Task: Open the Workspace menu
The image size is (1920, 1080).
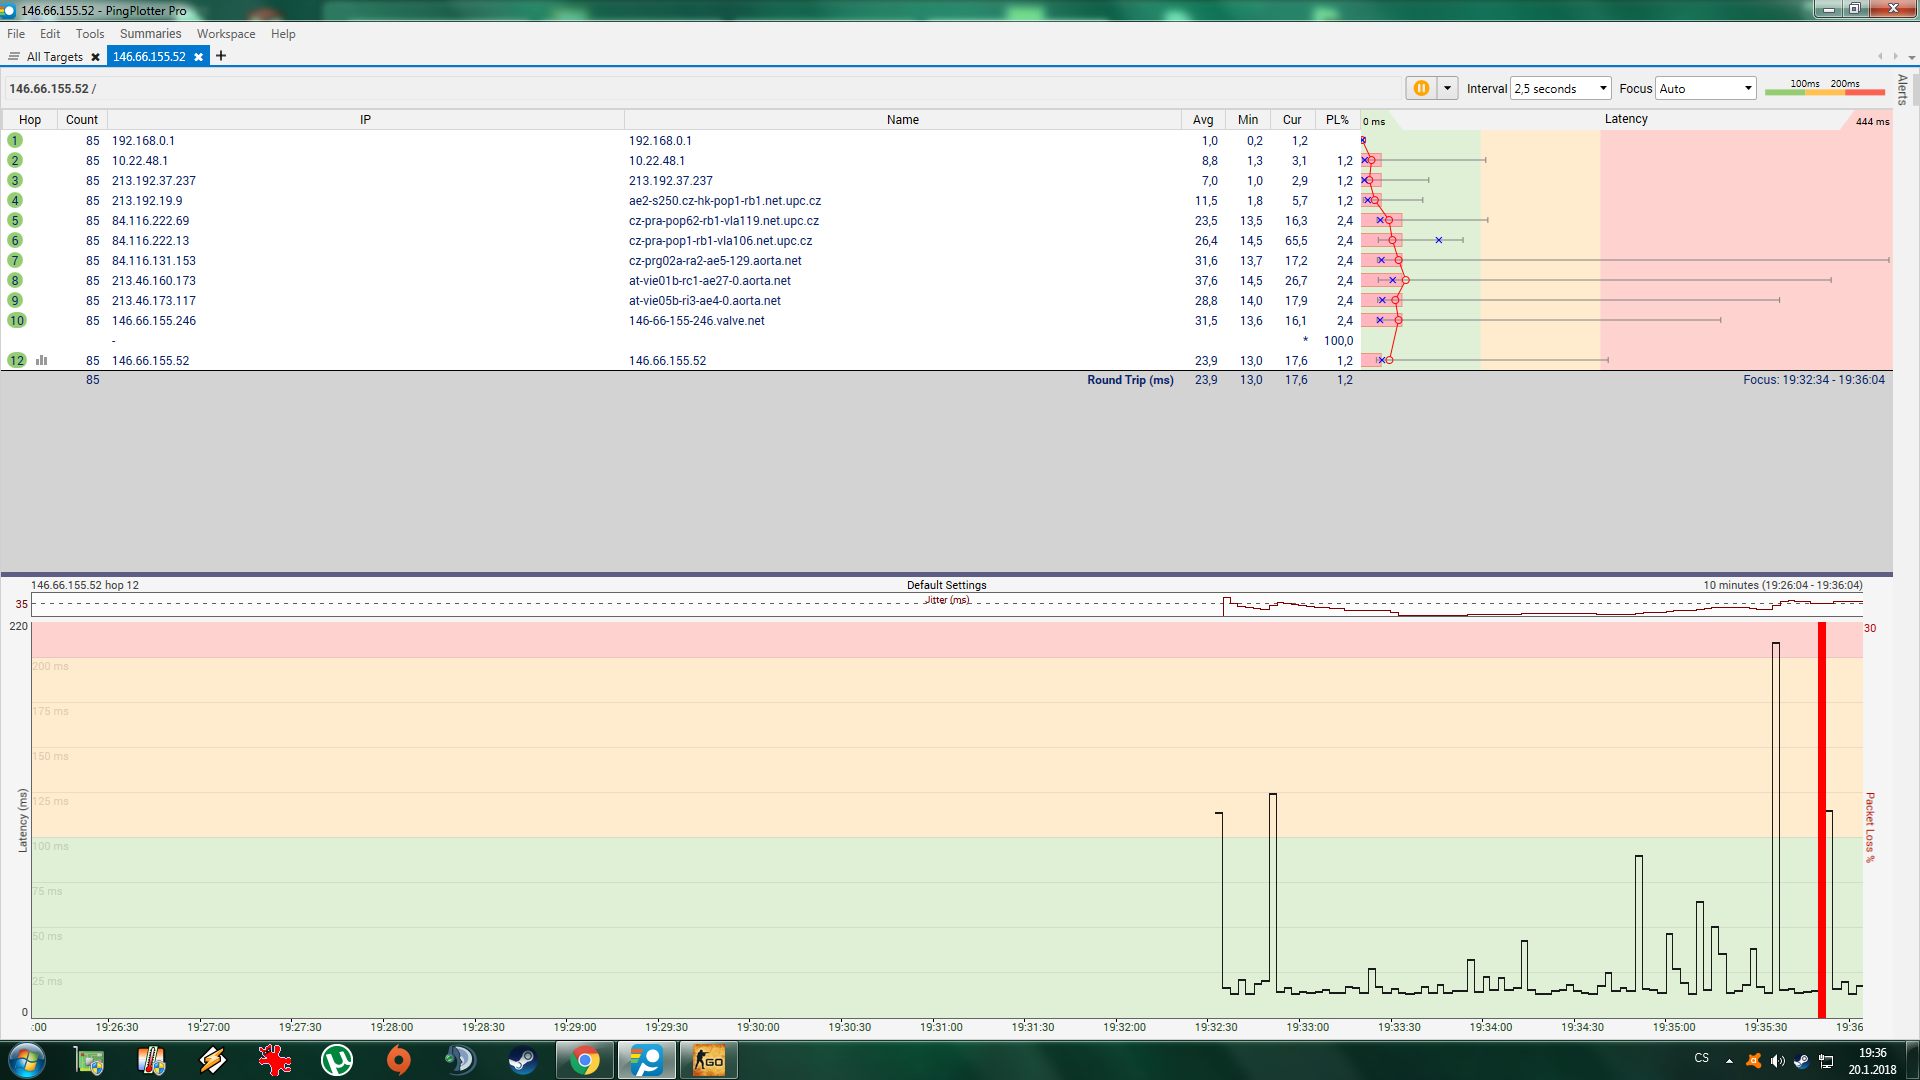Action: click(226, 33)
